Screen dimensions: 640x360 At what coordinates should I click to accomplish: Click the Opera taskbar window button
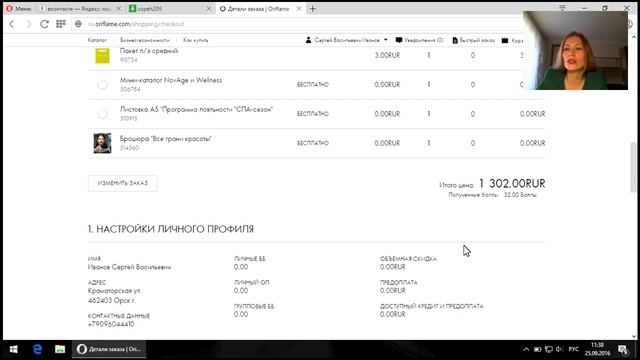(x=109, y=349)
